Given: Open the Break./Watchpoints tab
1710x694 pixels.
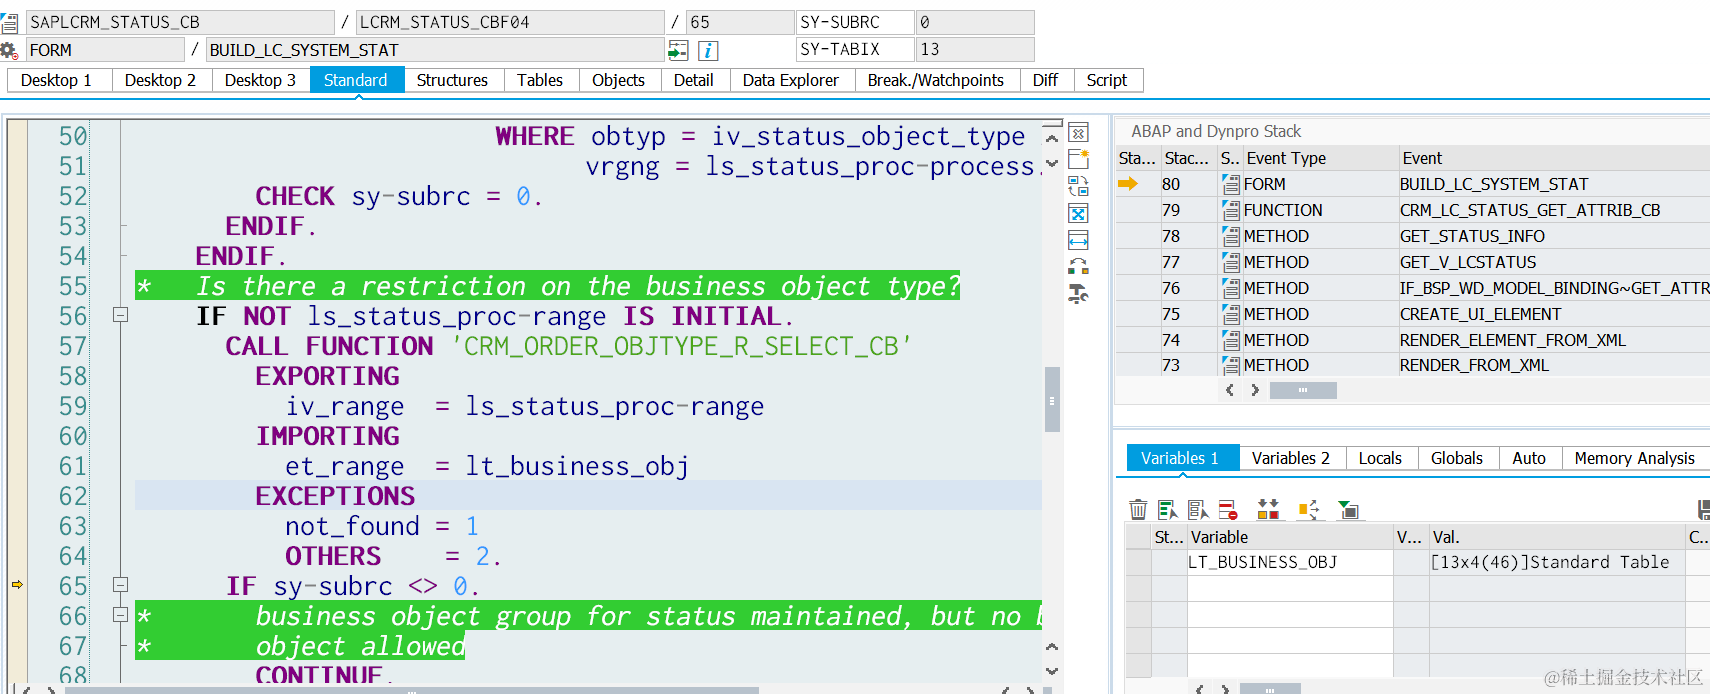Looking at the screenshot, I should click(x=936, y=80).
